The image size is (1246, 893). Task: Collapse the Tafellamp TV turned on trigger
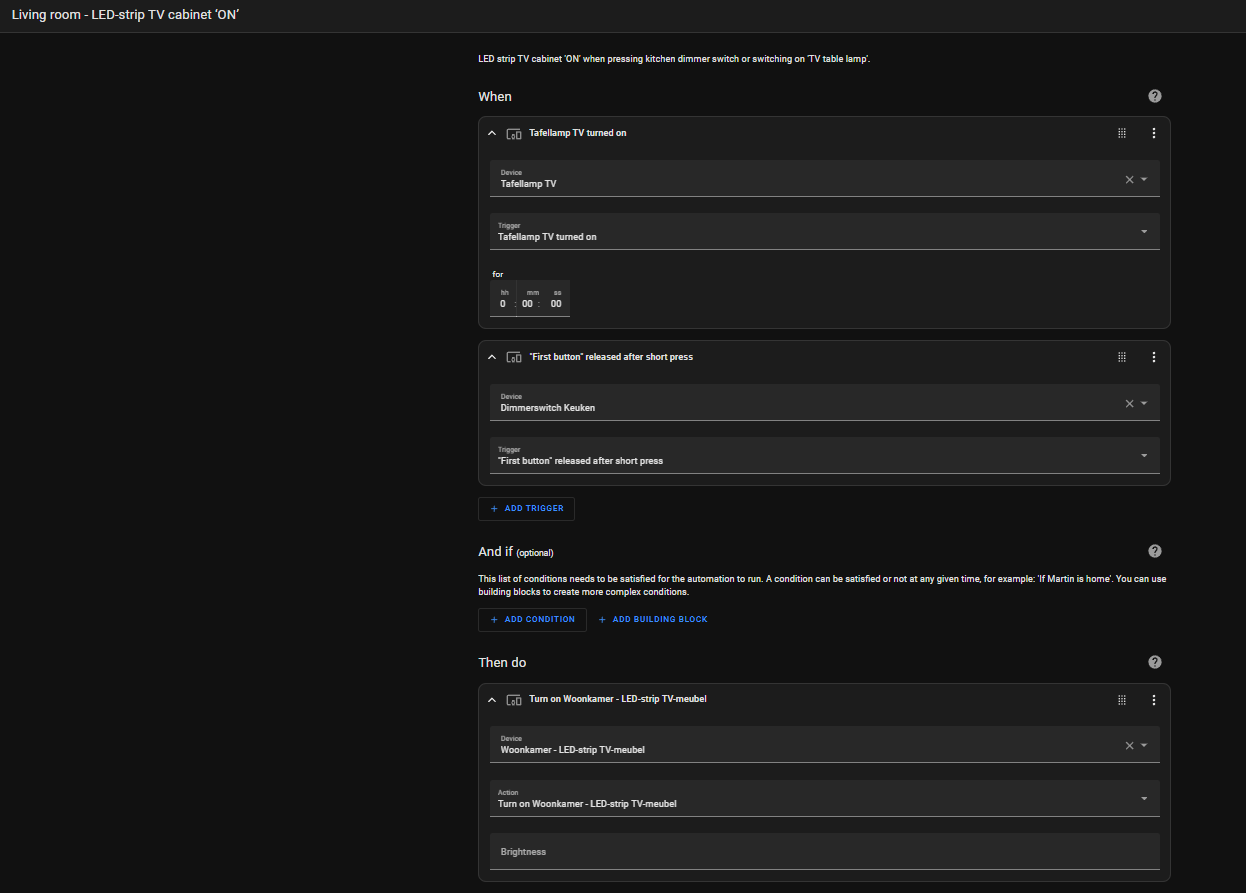pos(492,133)
